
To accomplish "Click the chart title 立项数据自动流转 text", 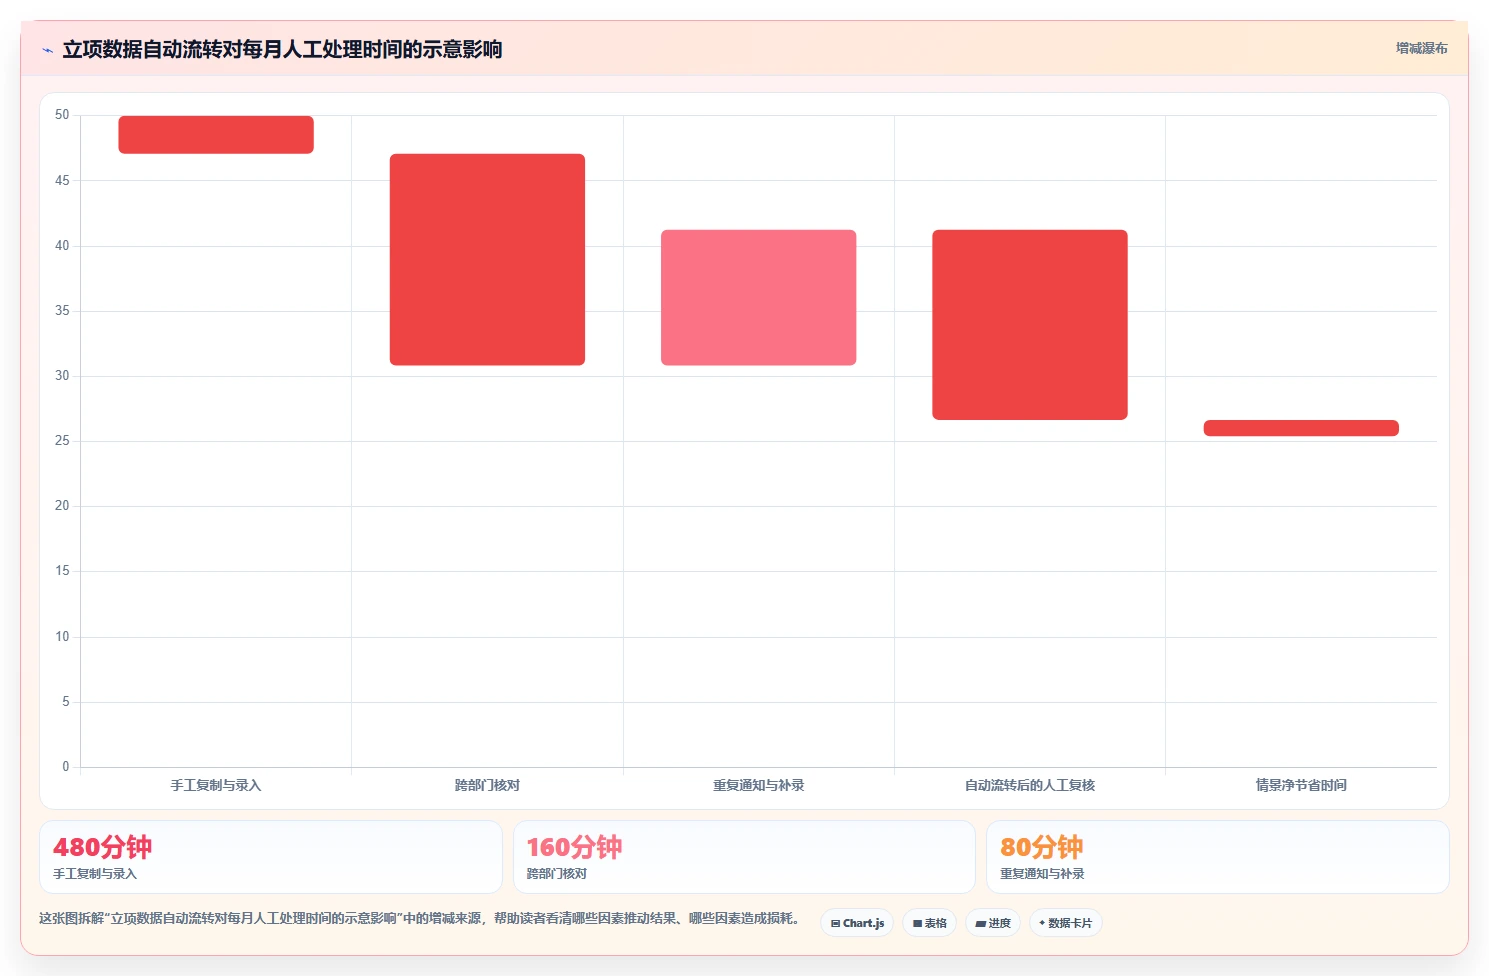I will point(282,49).
